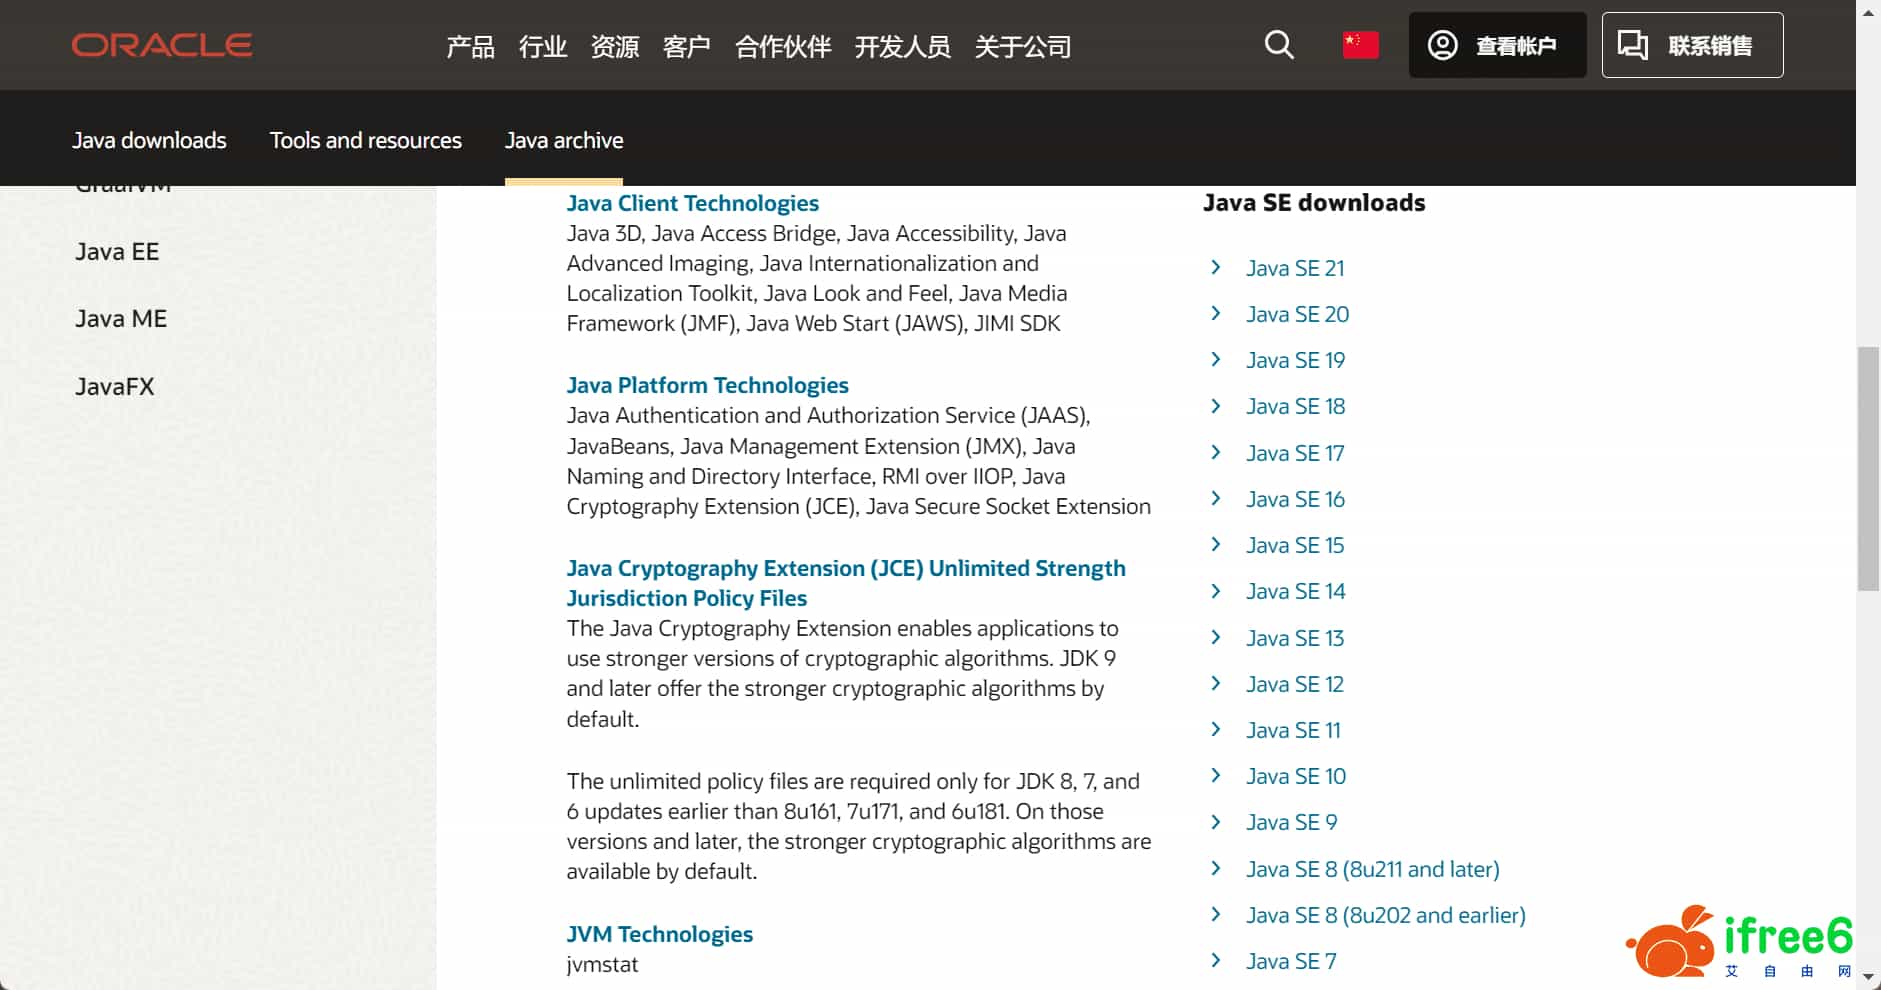The image size is (1881, 990).
Task: Click the Oracle logo
Action: pos(162,45)
